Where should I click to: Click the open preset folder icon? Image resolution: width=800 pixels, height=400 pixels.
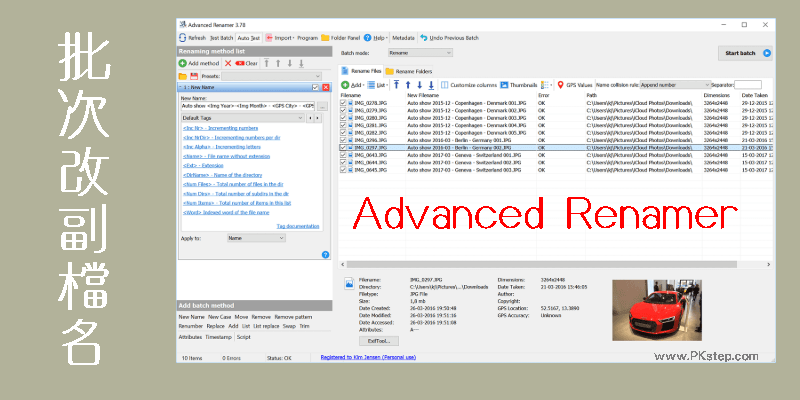[x=183, y=76]
